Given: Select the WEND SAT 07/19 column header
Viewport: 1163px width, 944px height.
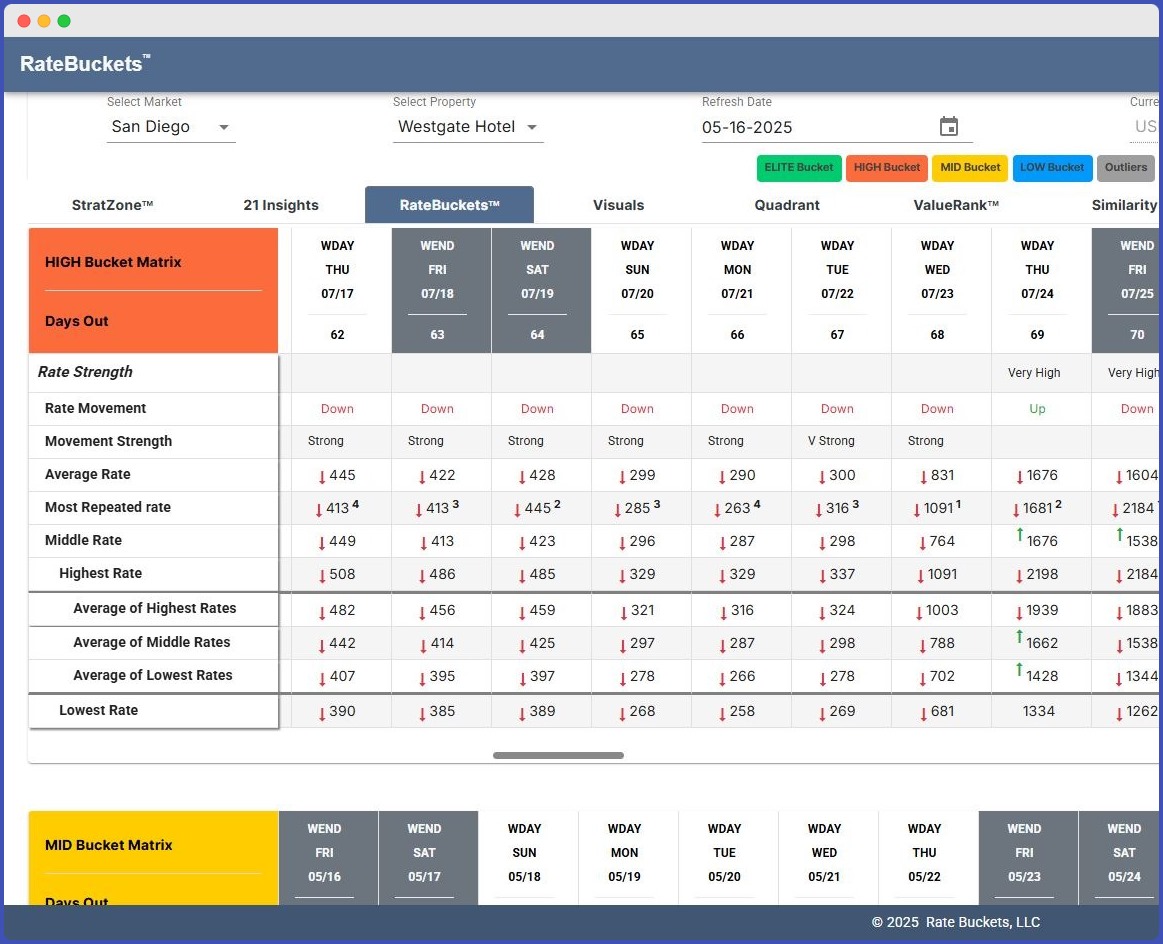Looking at the screenshot, I should tap(541, 290).
